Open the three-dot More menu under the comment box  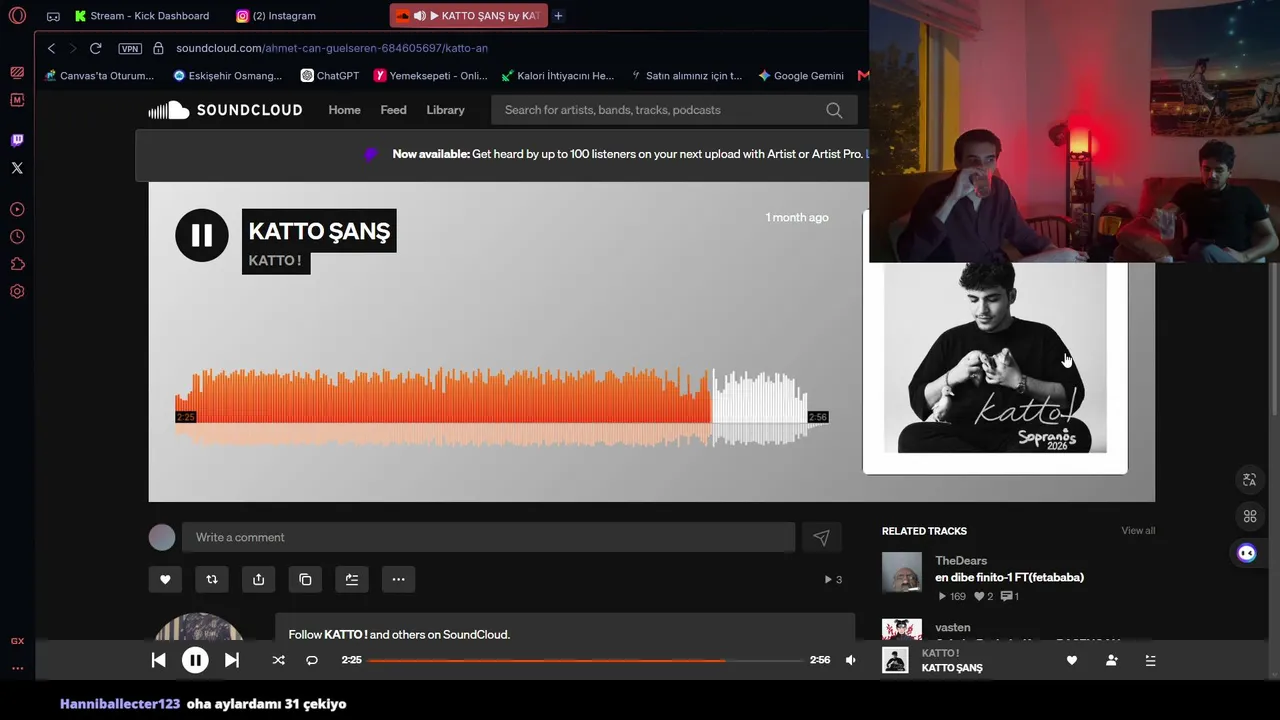click(398, 579)
